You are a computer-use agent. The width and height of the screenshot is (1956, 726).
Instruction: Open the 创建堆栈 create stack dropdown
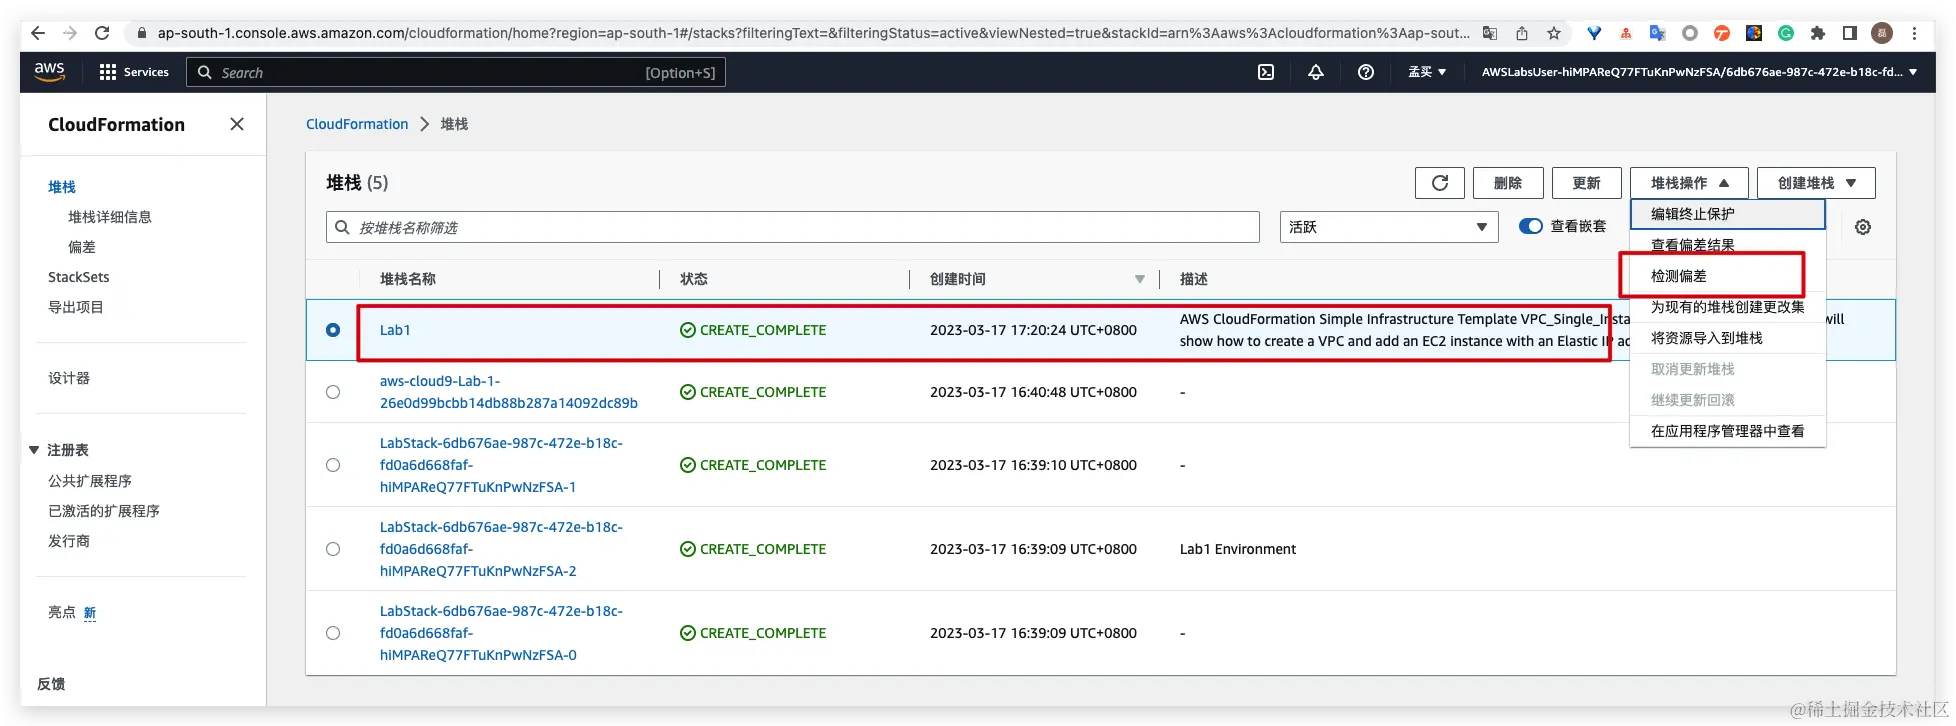[x=1816, y=183]
